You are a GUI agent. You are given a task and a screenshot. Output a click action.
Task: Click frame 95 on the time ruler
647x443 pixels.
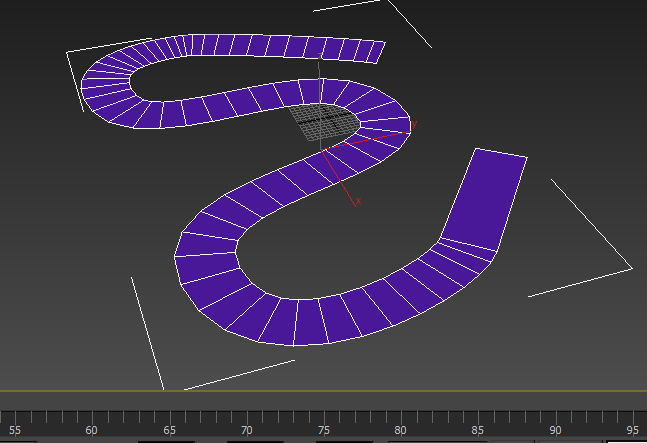pos(633,430)
